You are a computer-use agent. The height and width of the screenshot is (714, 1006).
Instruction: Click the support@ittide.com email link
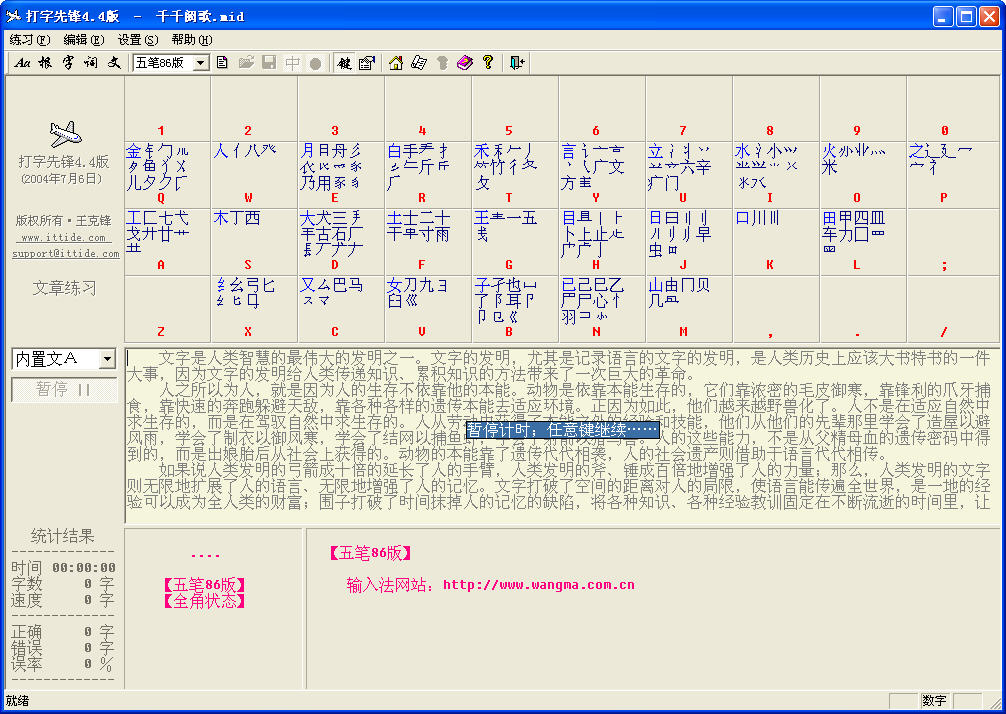click(x=65, y=254)
